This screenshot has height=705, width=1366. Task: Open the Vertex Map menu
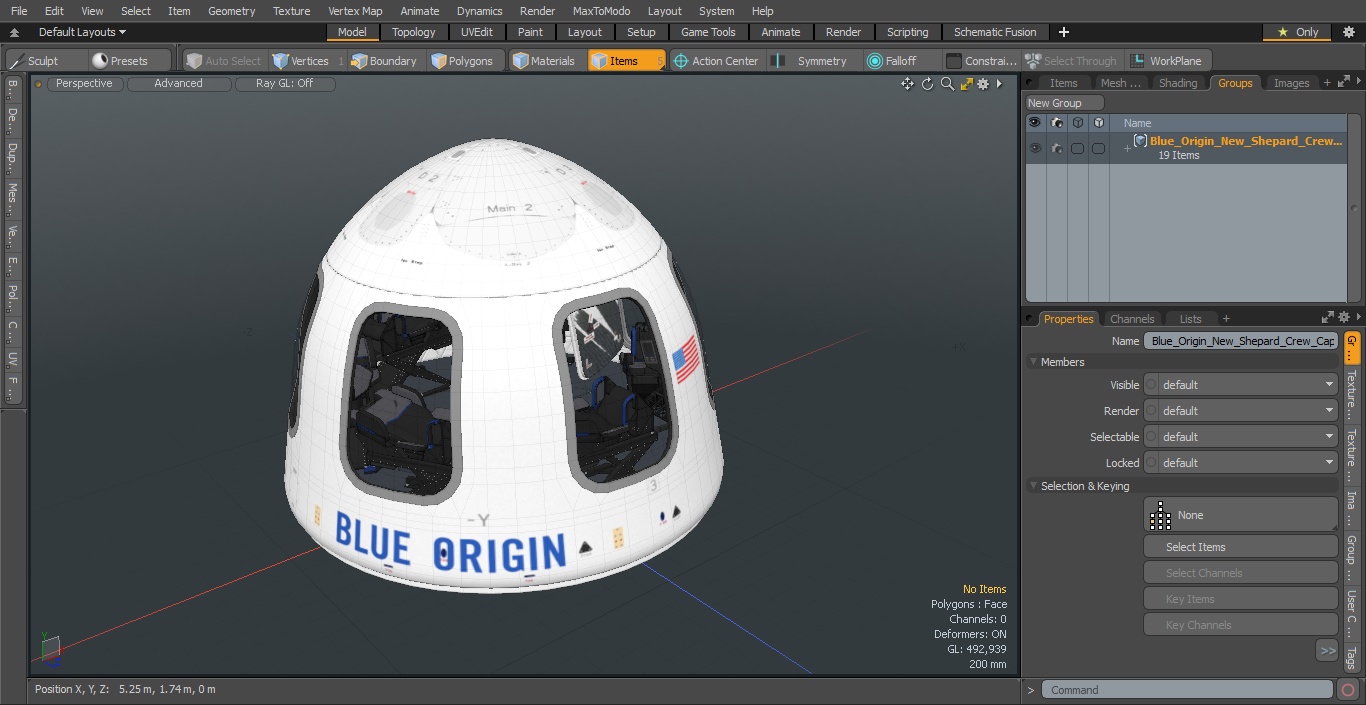point(355,11)
